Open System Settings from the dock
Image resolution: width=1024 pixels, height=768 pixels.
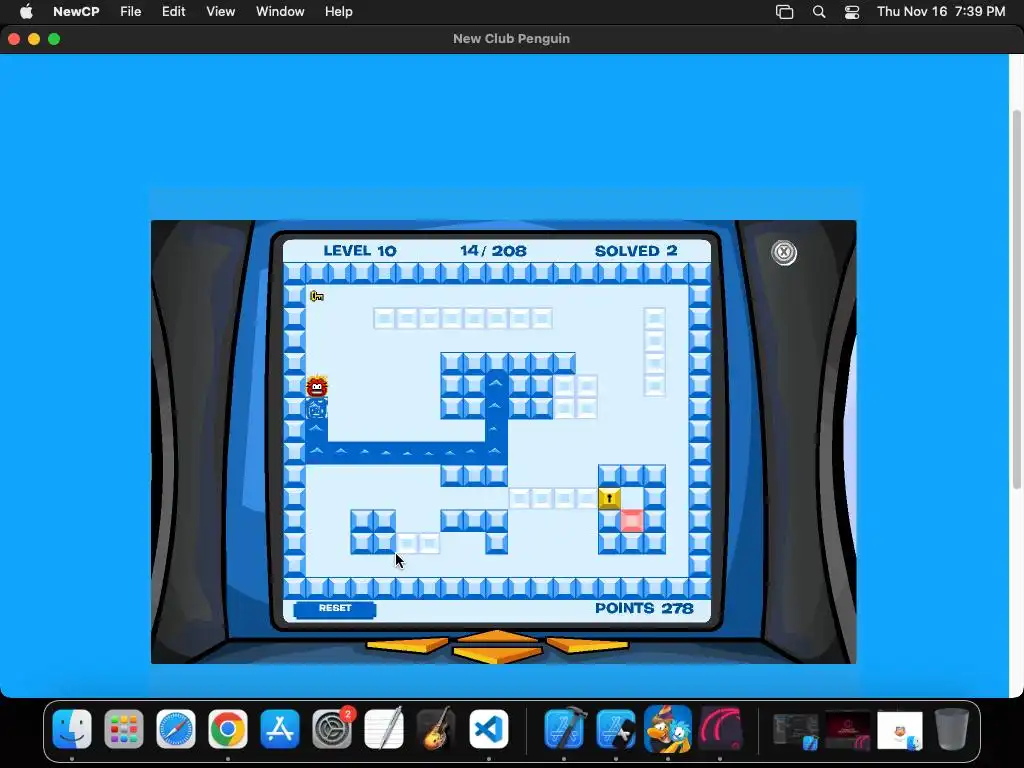point(332,729)
